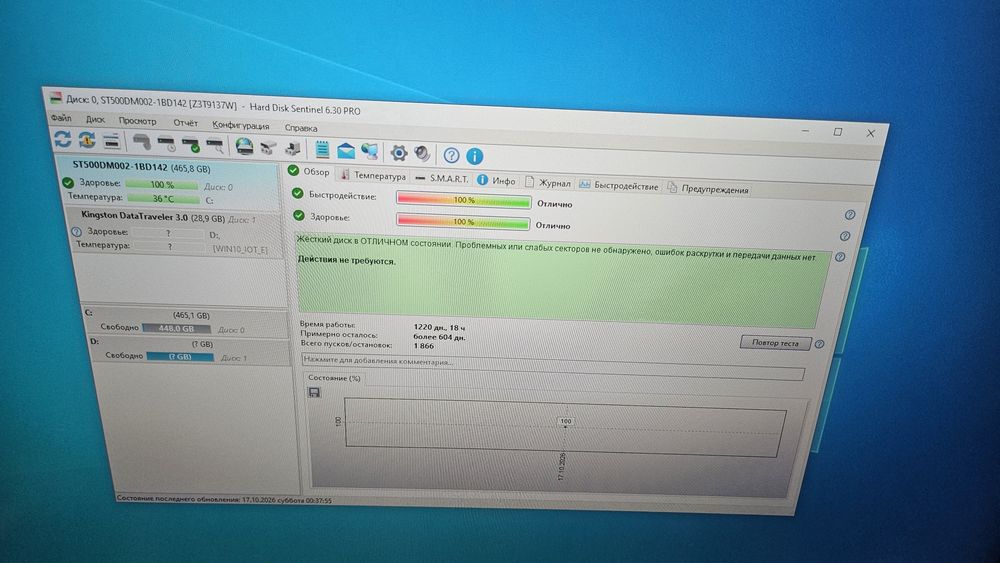This screenshot has width=1000, height=563.
Task: Click the 17.10.2026 date label on graph
Action: [562, 467]
